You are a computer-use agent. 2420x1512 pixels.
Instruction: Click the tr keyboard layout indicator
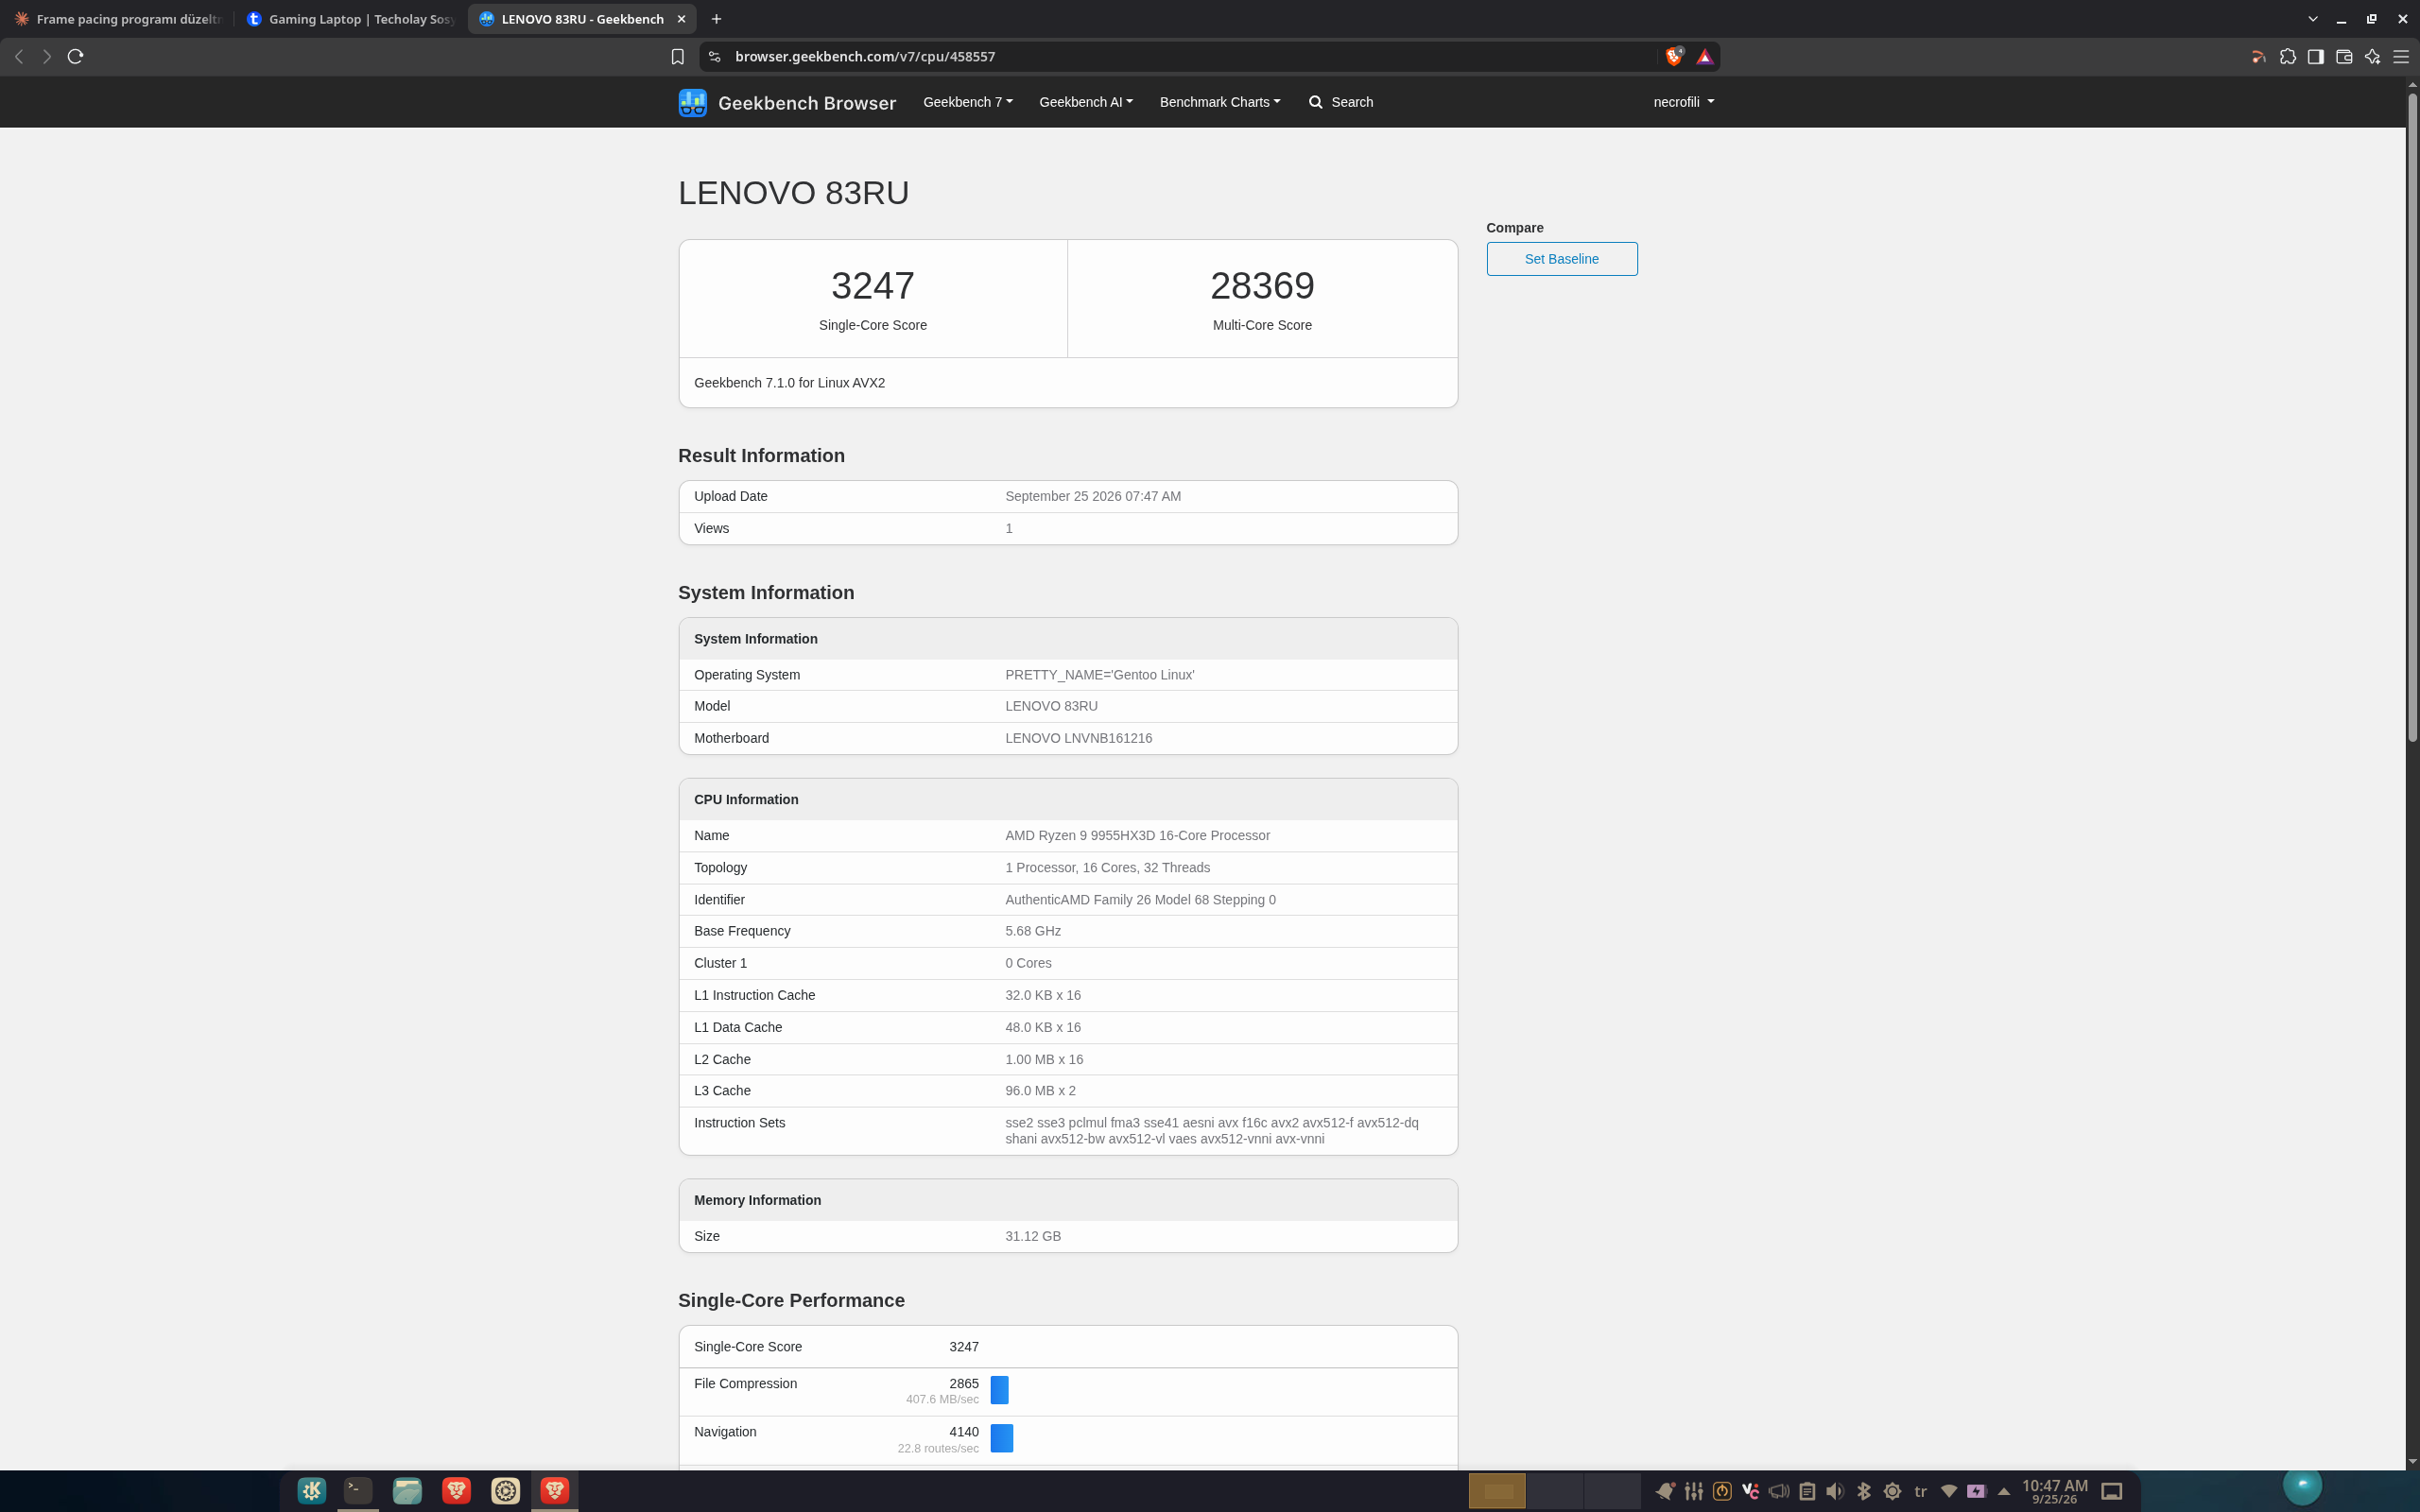click(x=1919, y=1491)
